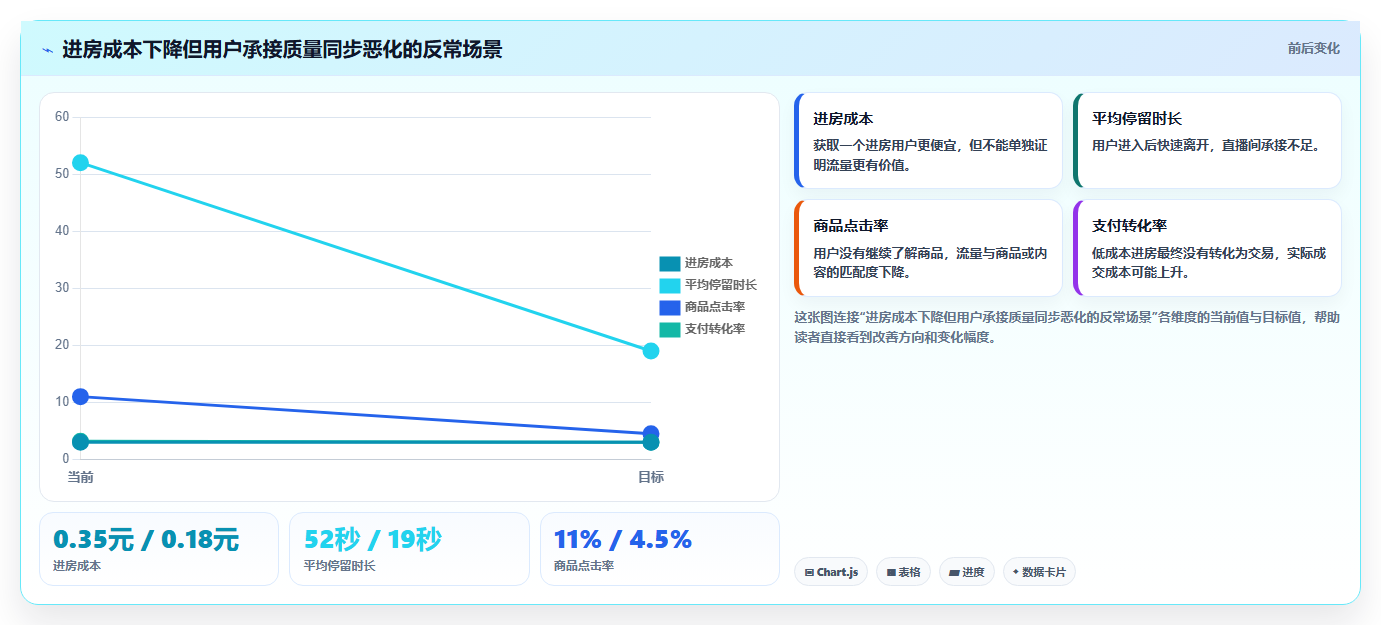Click the 数据卡片 tag icon
This screenshot has height=625, width=1381.
(x=1016, y=573)
